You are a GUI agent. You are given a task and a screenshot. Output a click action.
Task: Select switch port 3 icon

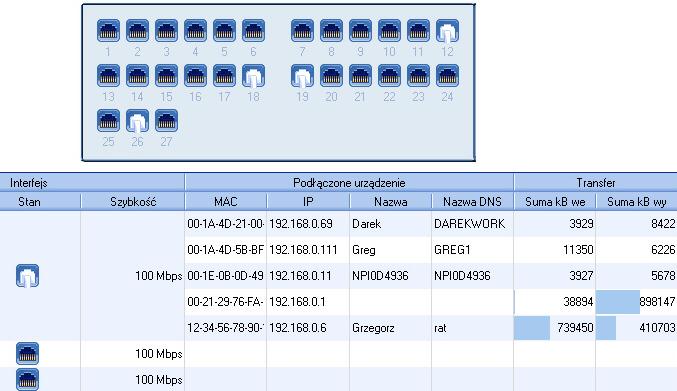pyautogui.click(x=166, y=31)
